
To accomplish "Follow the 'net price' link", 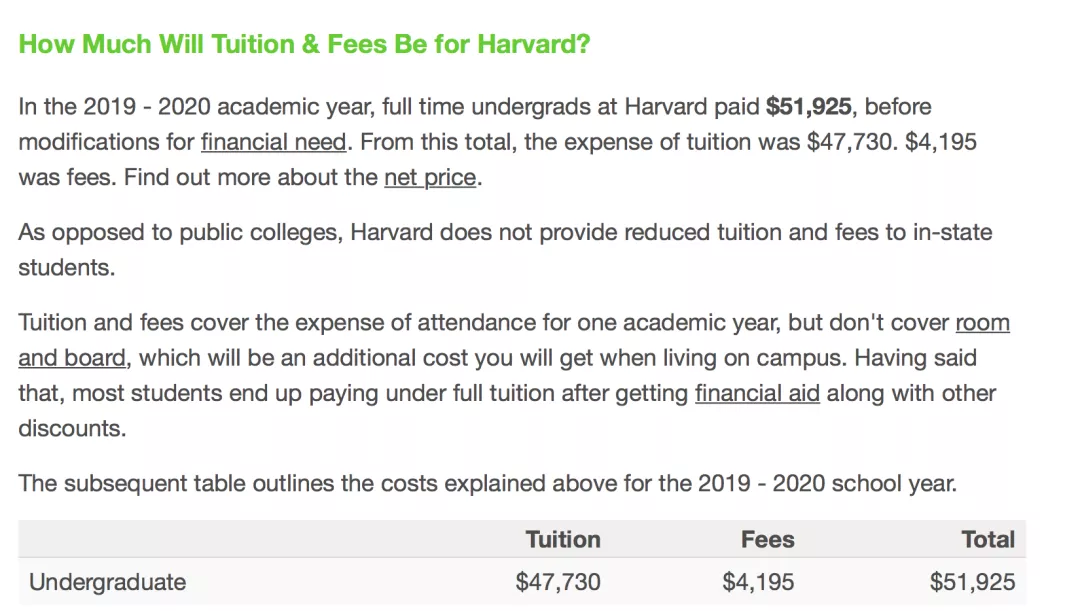I will tap(431, 178).
